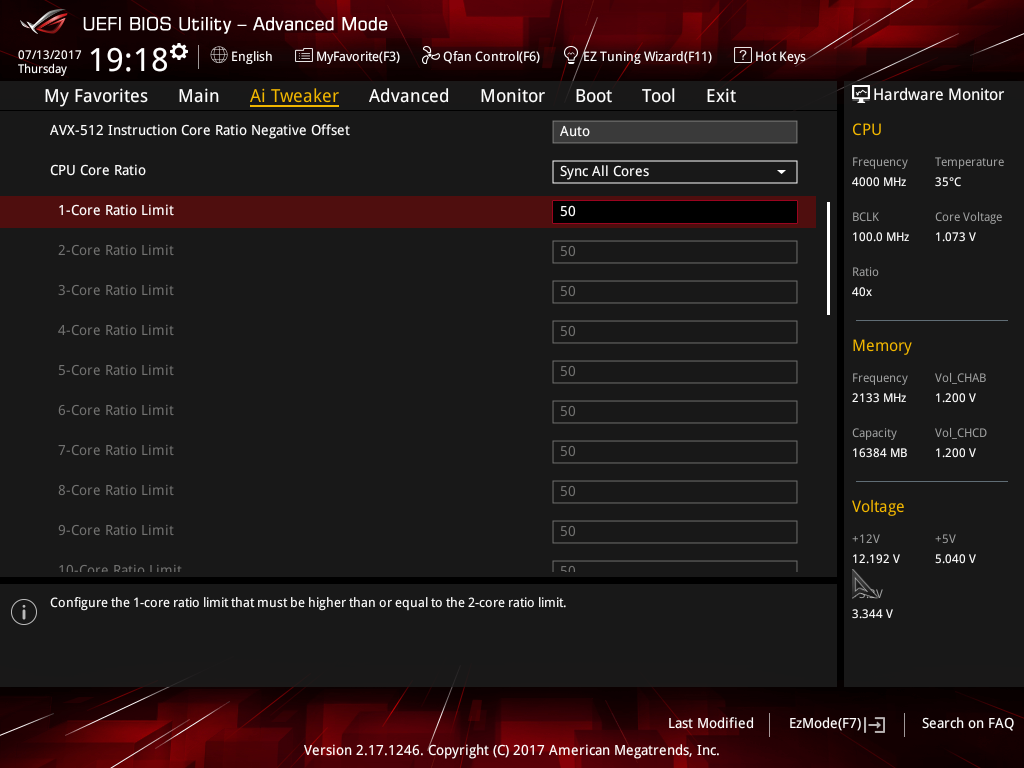Image resolution: width=1024 pixels, height=768 pixels.
Task: Click the Hardware Monitor display icon
Action: pos(861,94)
